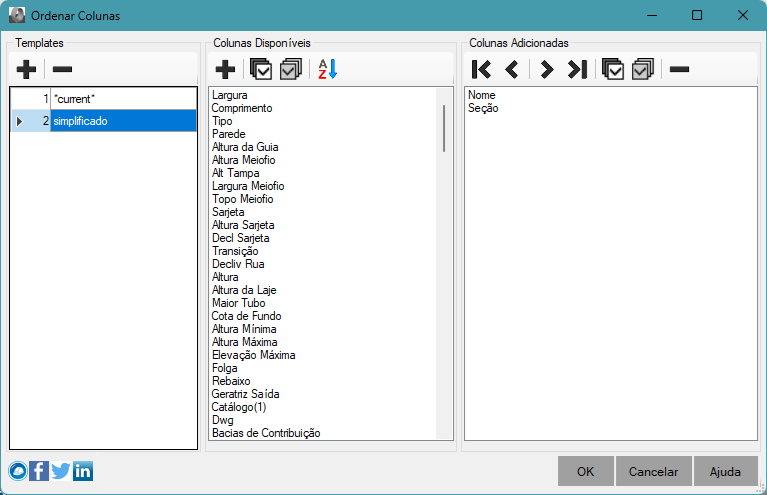The width and height of the screenshot is (767, 495).
Task: Uncheck all items in Colunas Disponíveis
Action: (291, 69)
